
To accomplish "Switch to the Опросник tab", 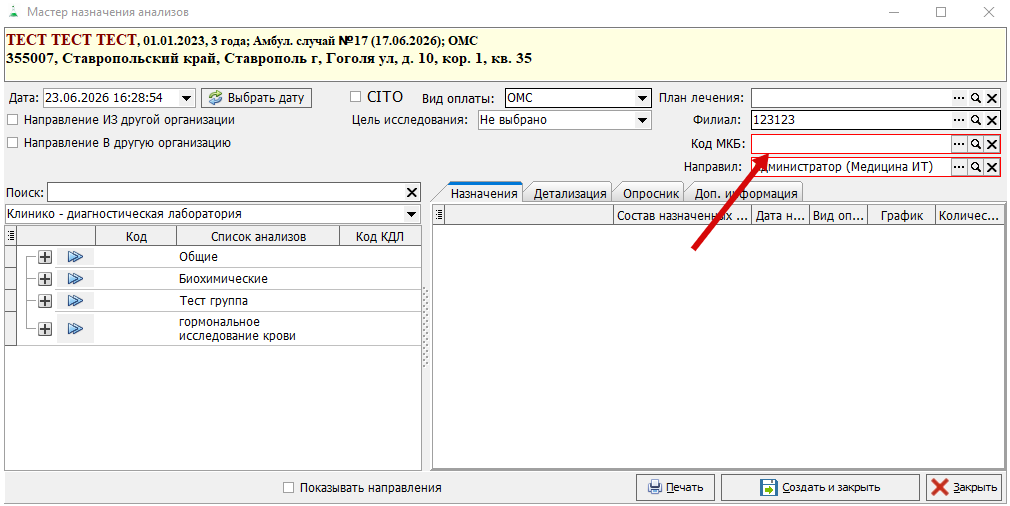I will pos(651,193).
